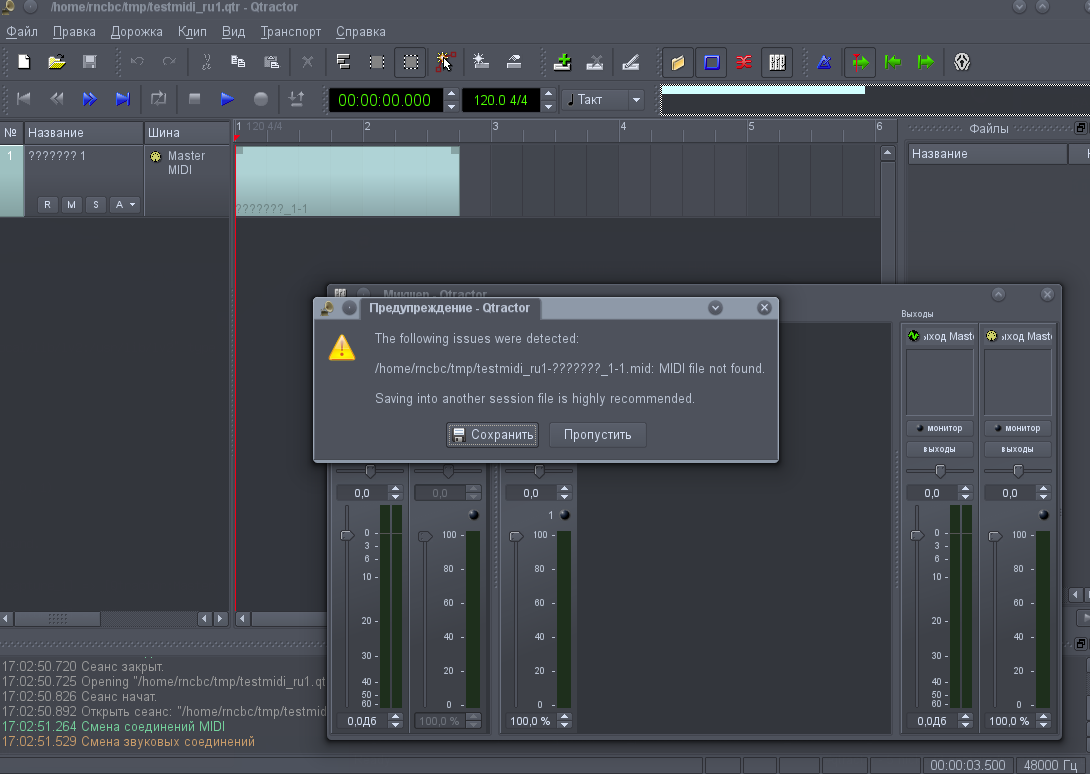
Task: Open the Правка menu
Action: (x=74, y=32)
